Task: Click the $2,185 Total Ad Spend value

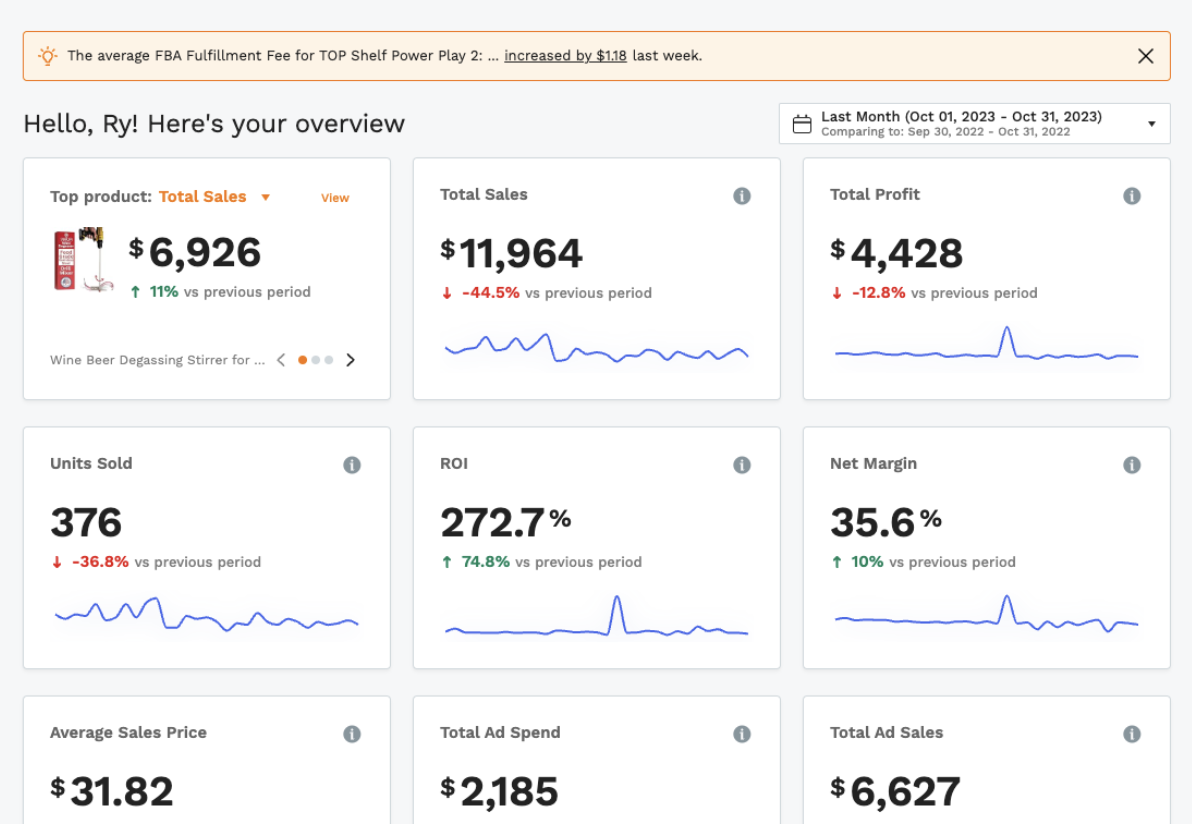Action: (499, 791)
